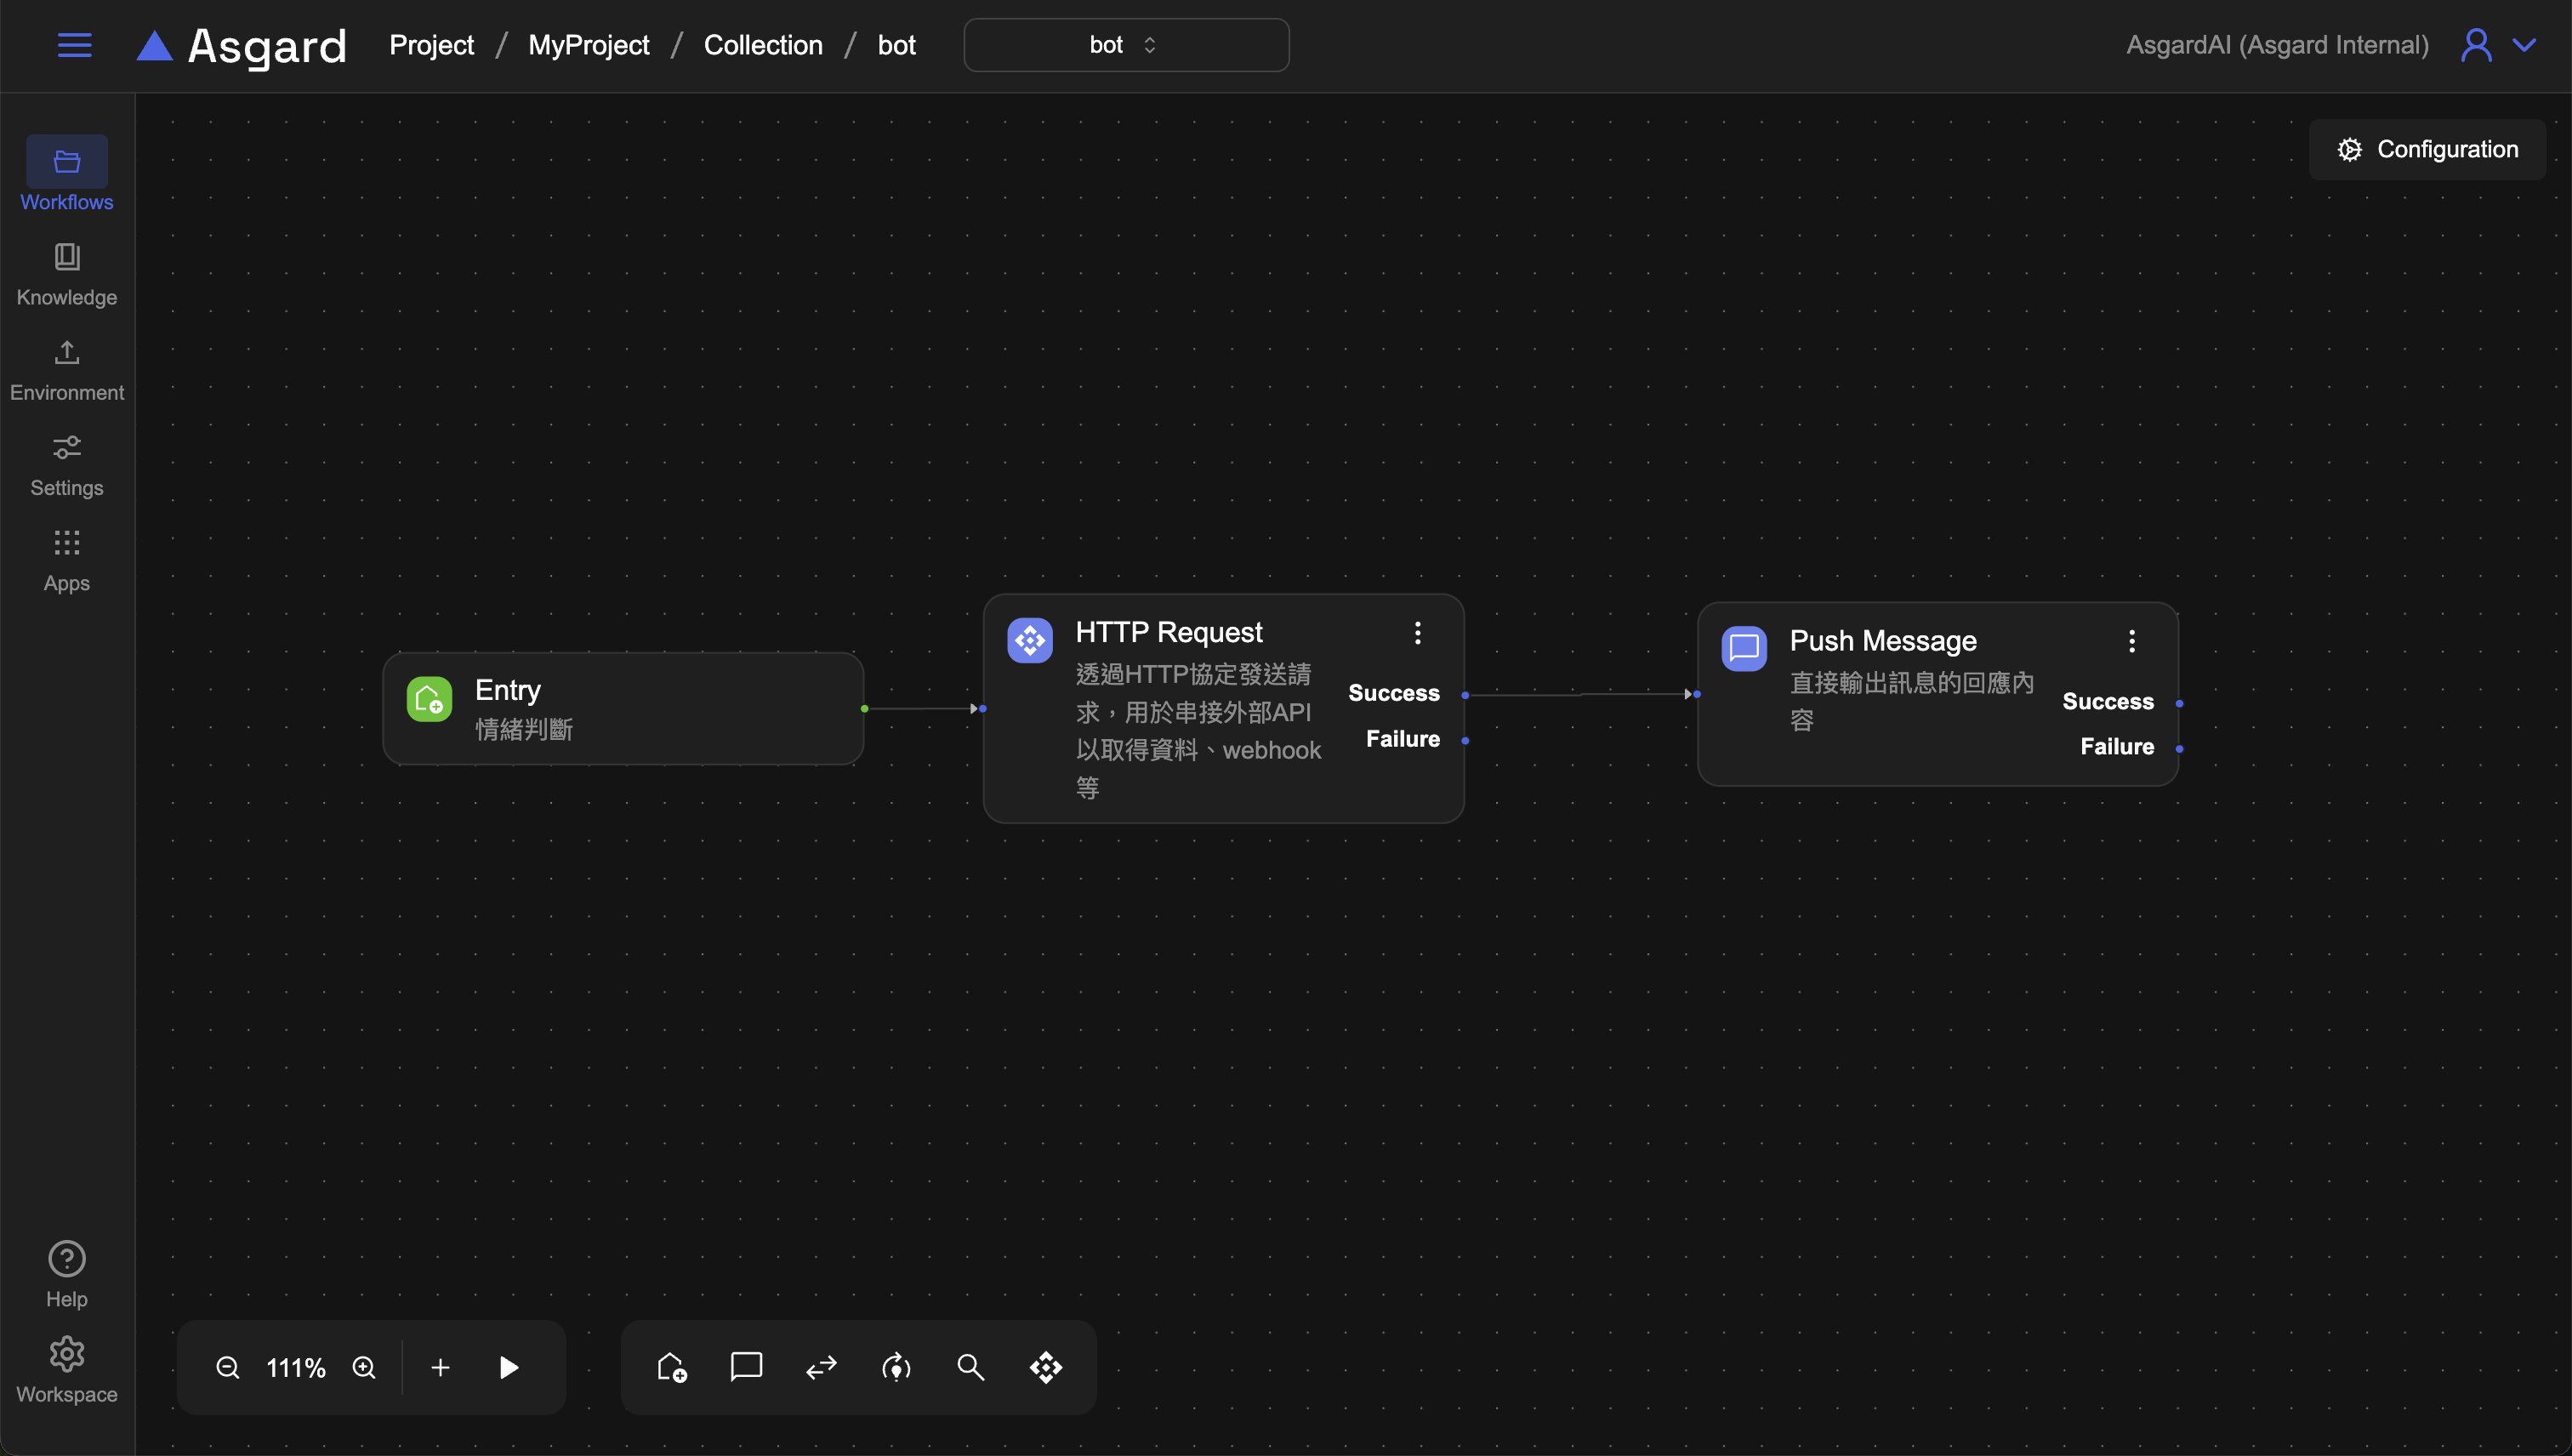
Task: Open the hamburger menu at top left
Action: click(x=74, y=45)
